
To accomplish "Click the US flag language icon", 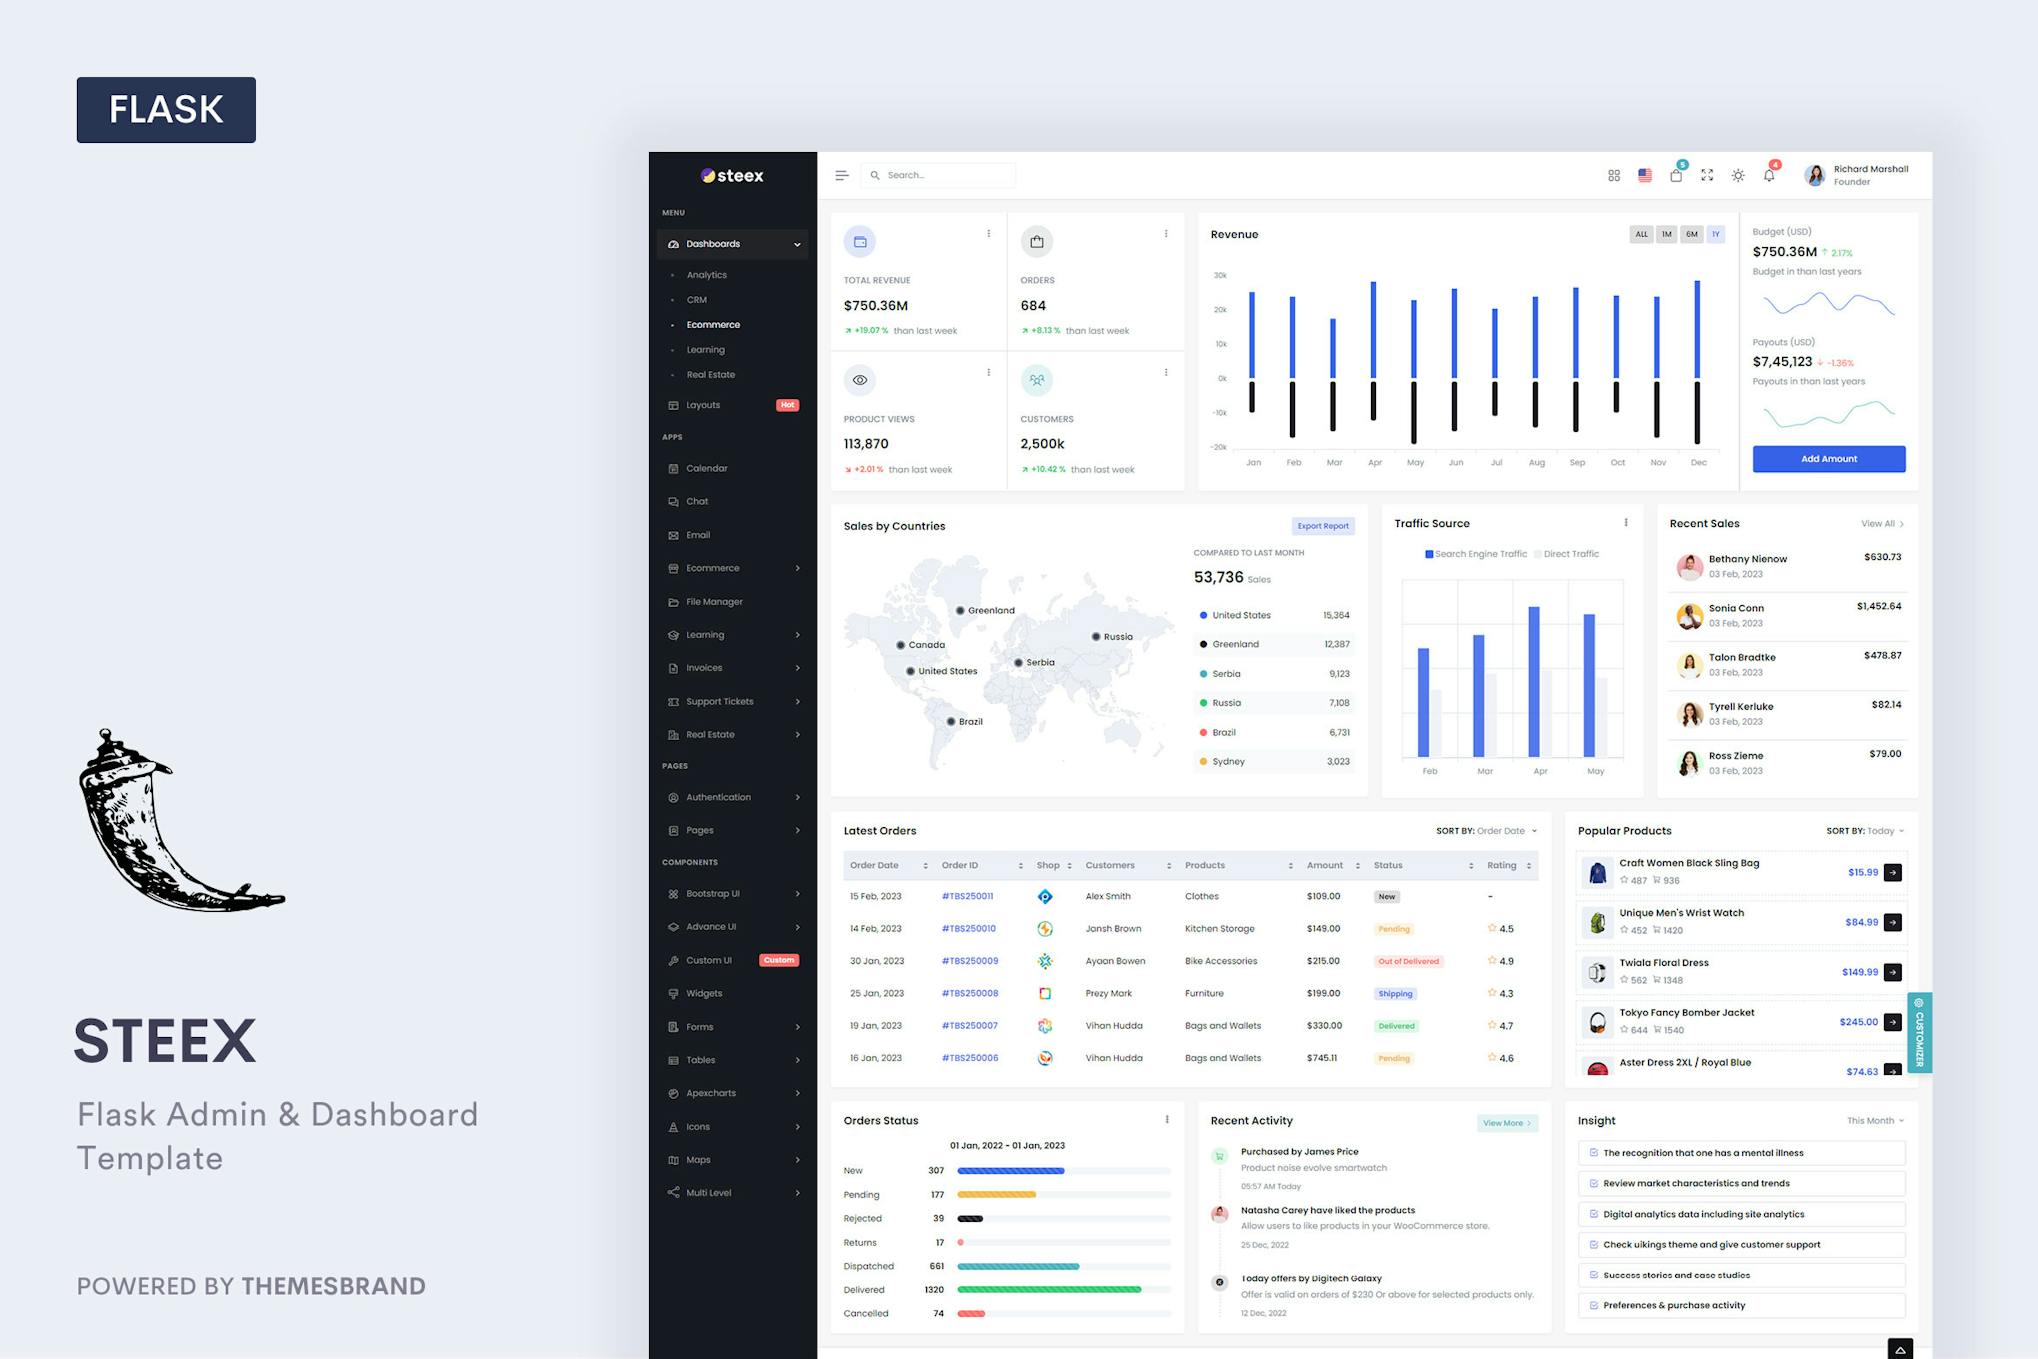I will pos(1645,175).
